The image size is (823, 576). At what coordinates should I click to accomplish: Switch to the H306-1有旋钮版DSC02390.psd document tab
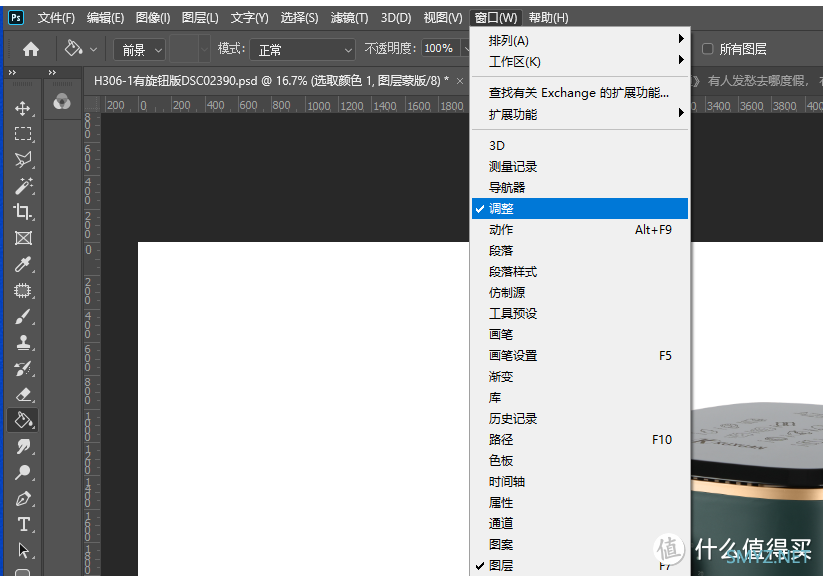point(271,81)
